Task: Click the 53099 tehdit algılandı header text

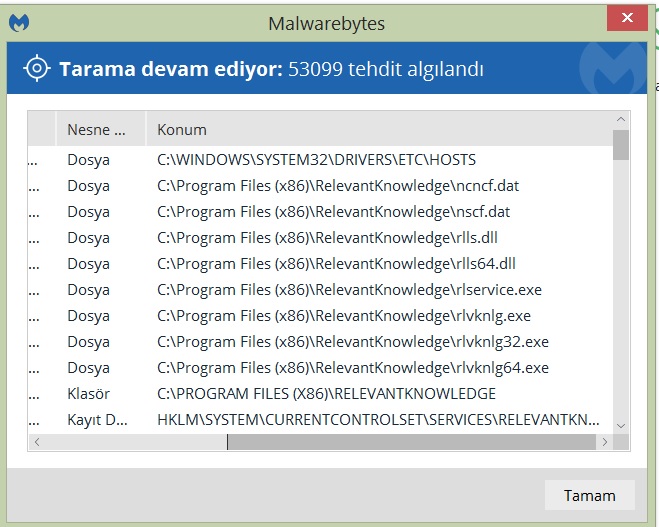Action: [386, 69]
